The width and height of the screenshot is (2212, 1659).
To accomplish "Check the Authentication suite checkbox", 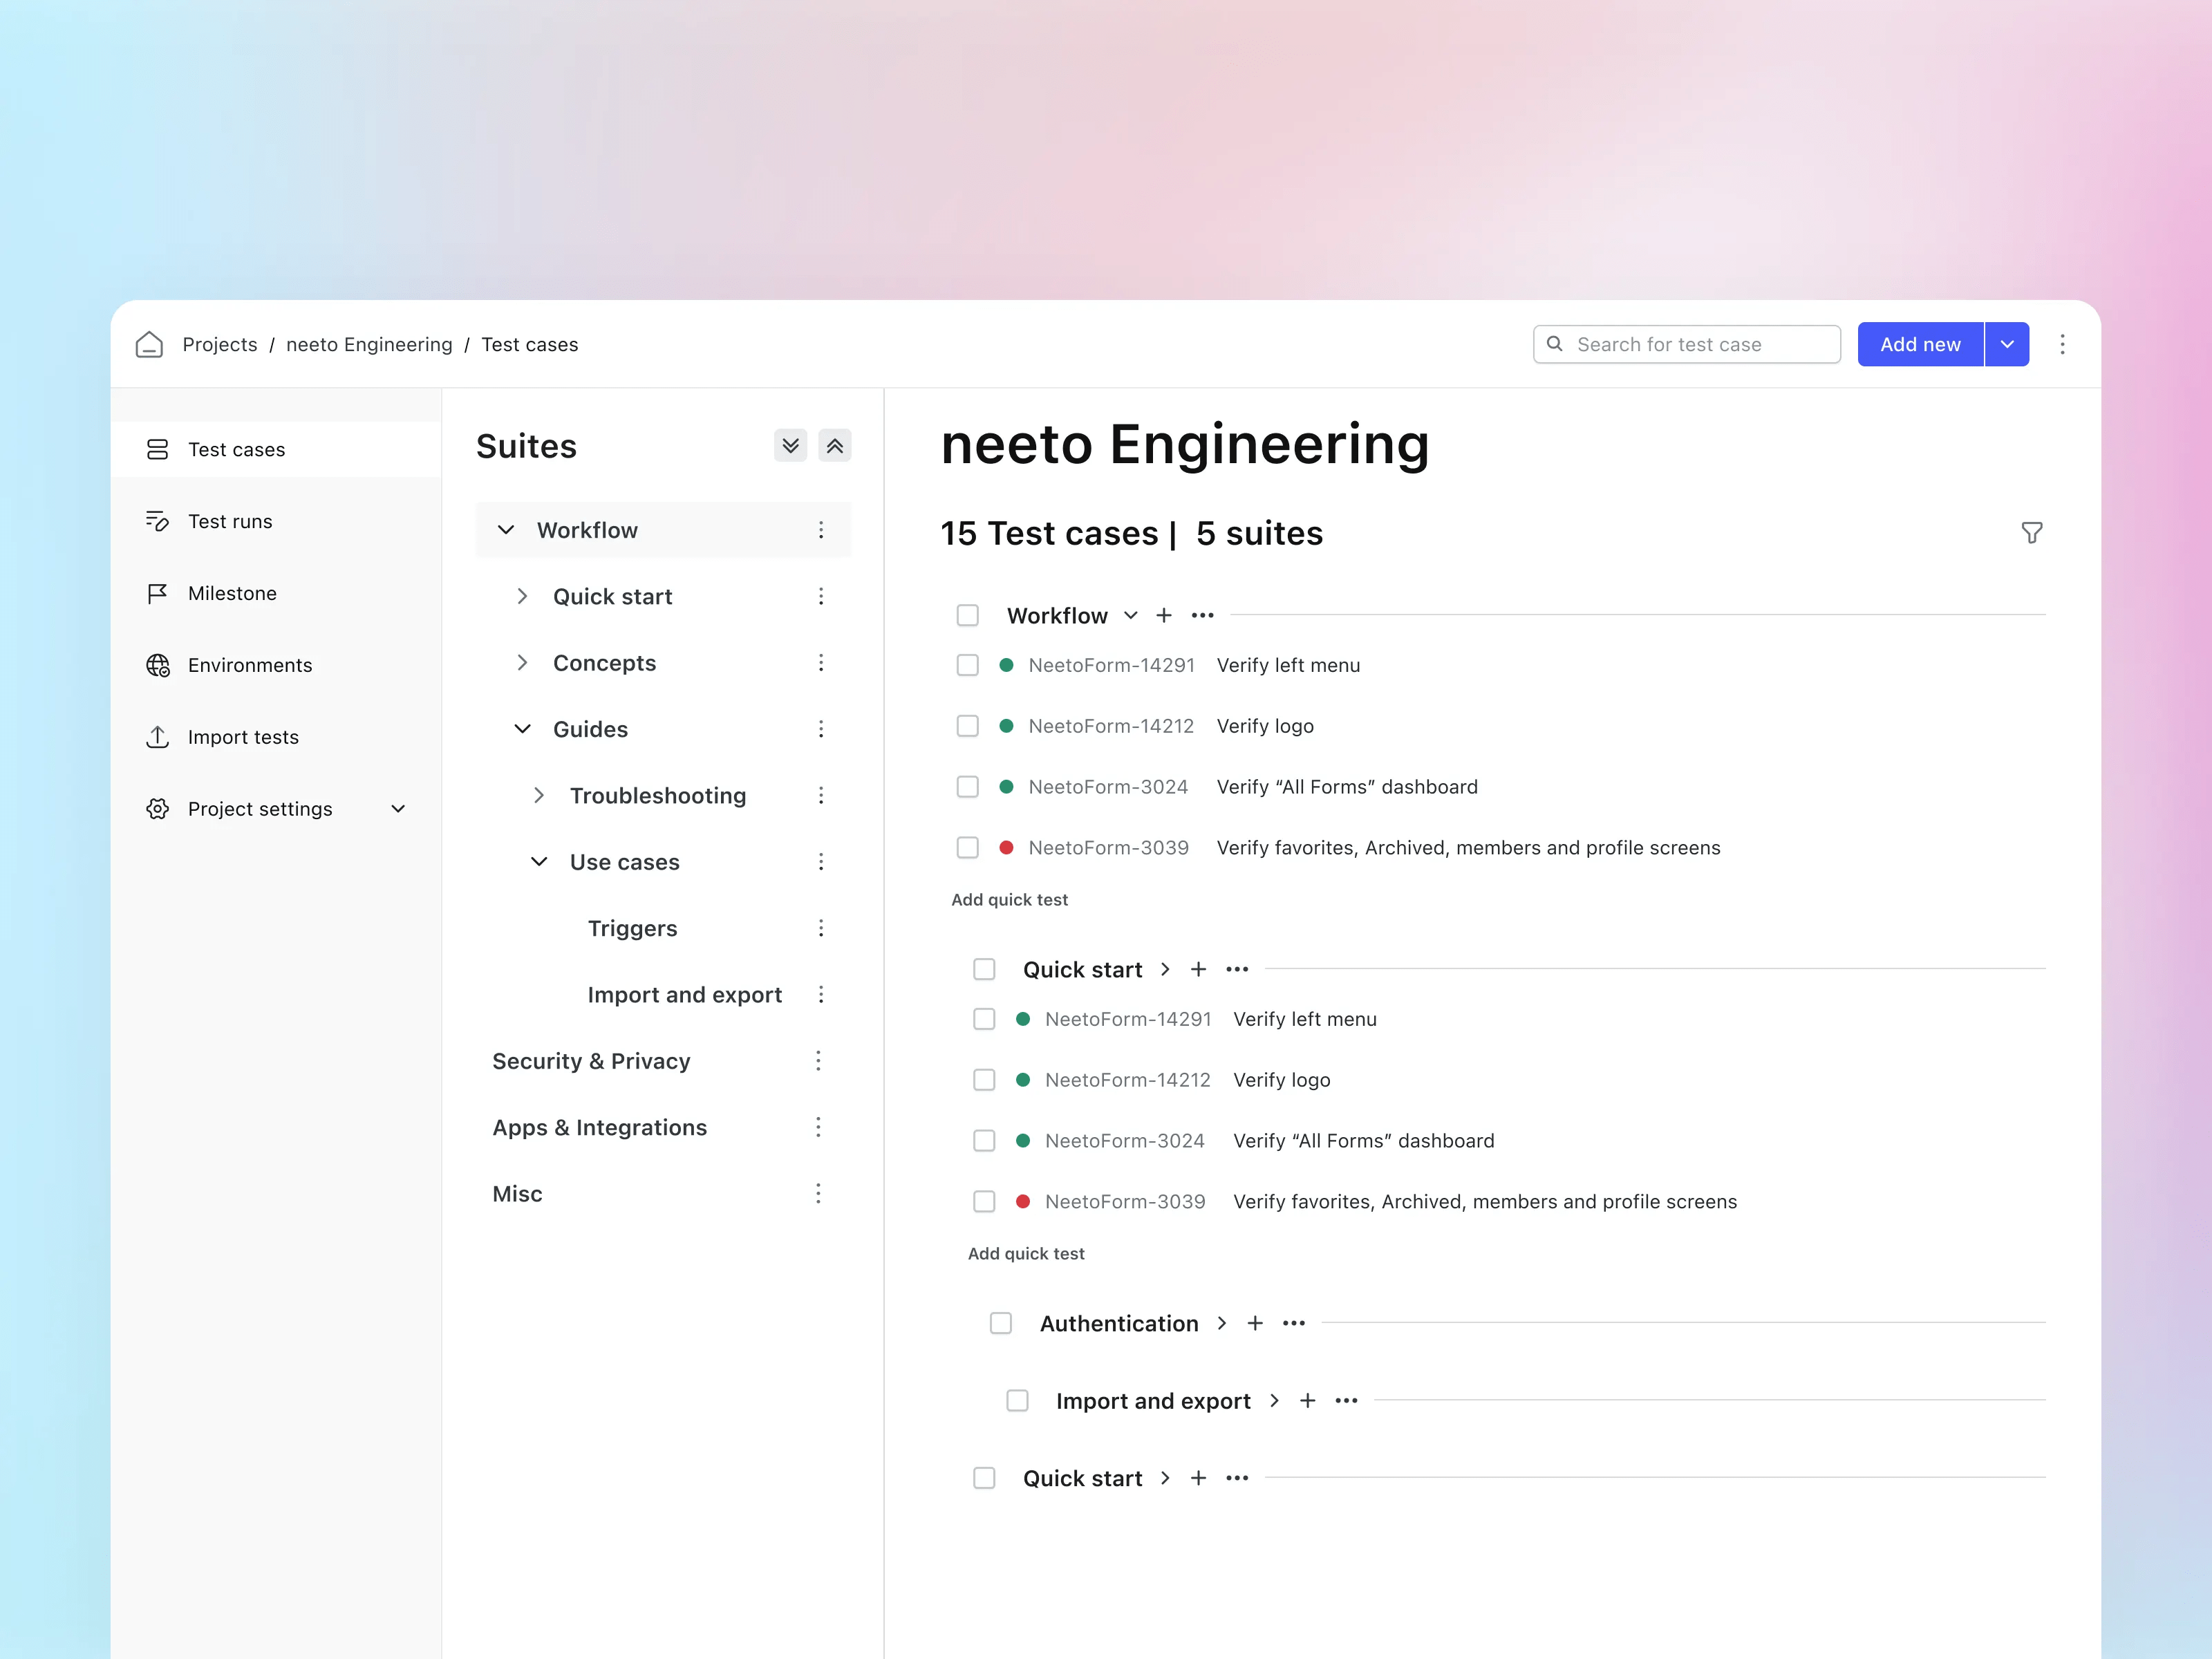I will point(1001,1323).
